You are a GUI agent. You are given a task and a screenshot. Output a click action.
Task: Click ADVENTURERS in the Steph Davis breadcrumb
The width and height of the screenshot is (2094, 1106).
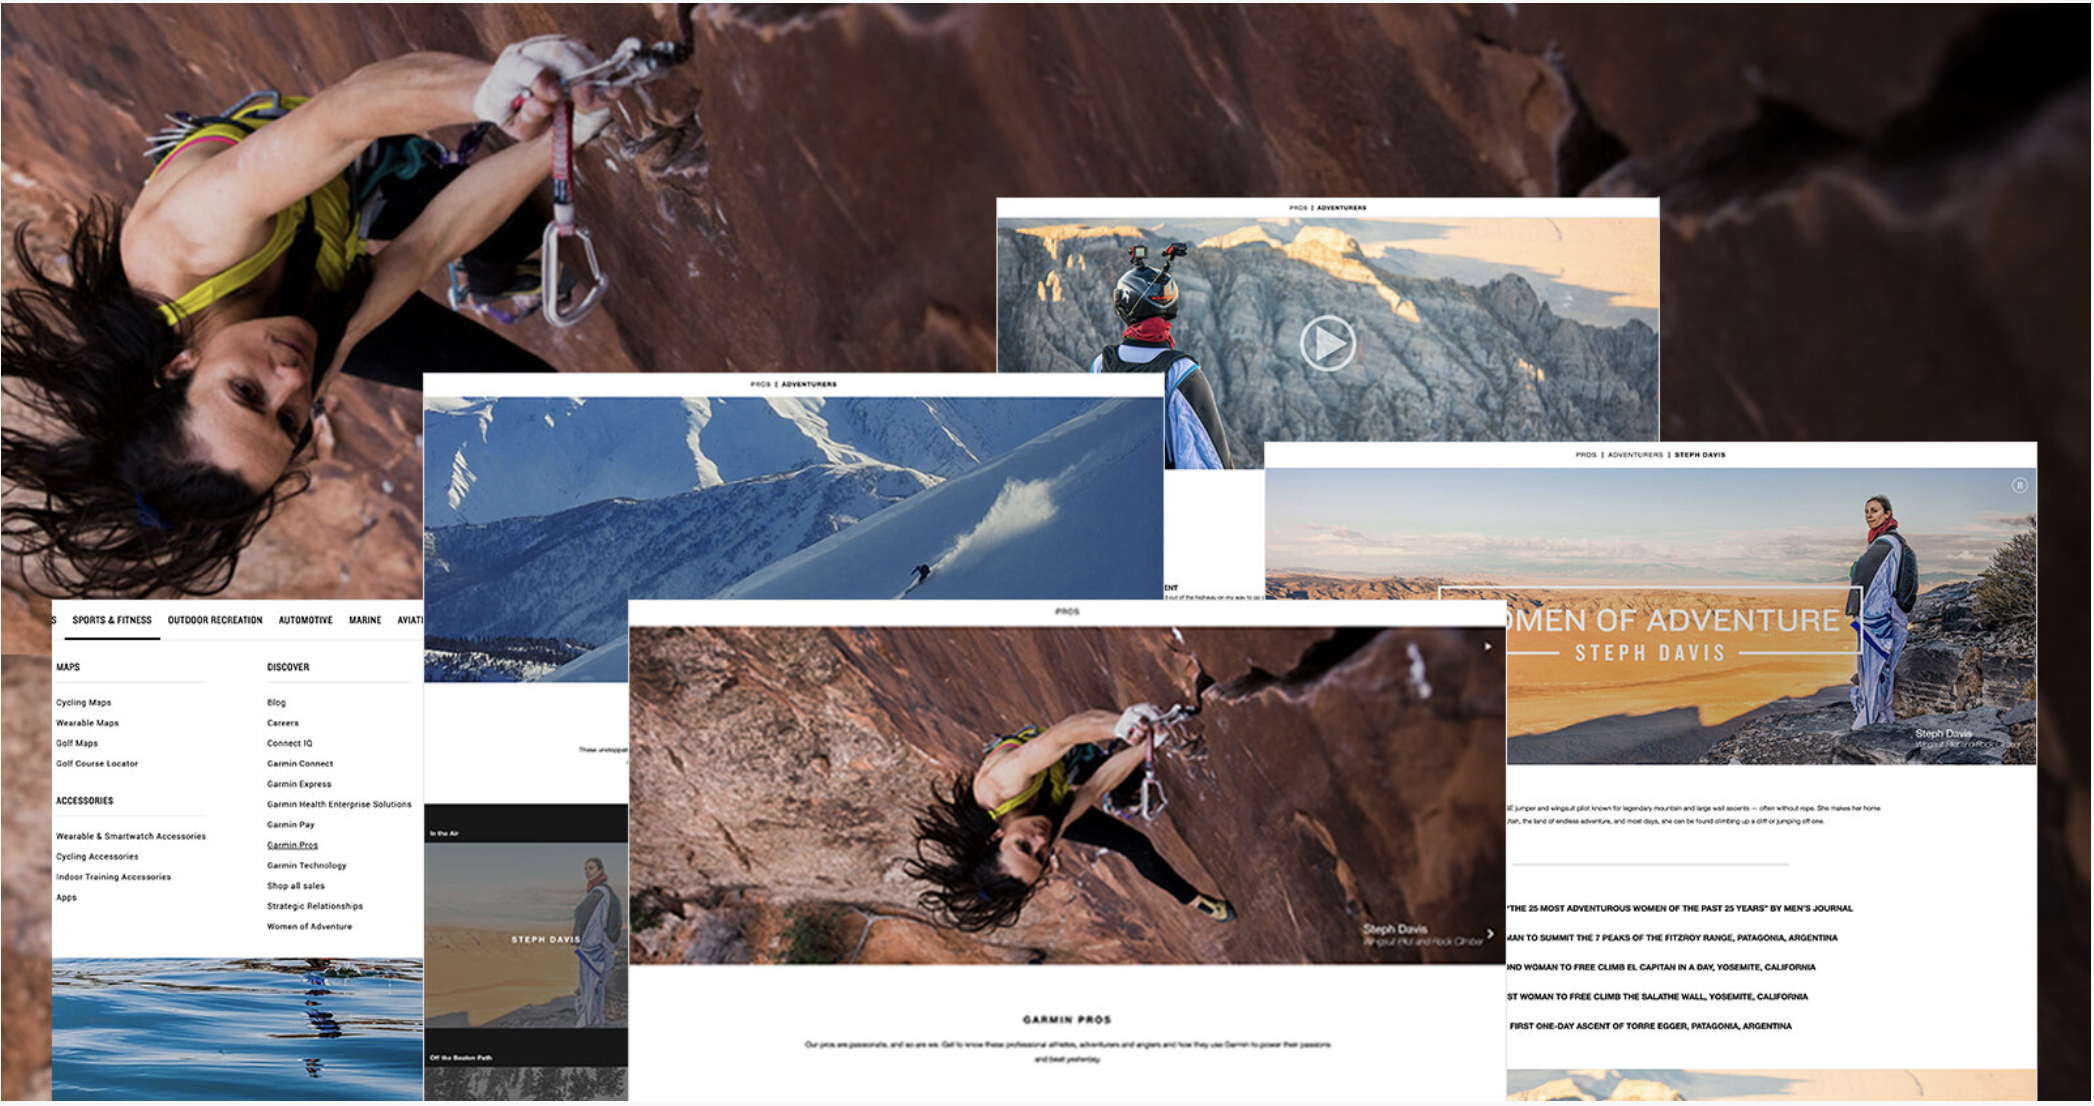1635,455
